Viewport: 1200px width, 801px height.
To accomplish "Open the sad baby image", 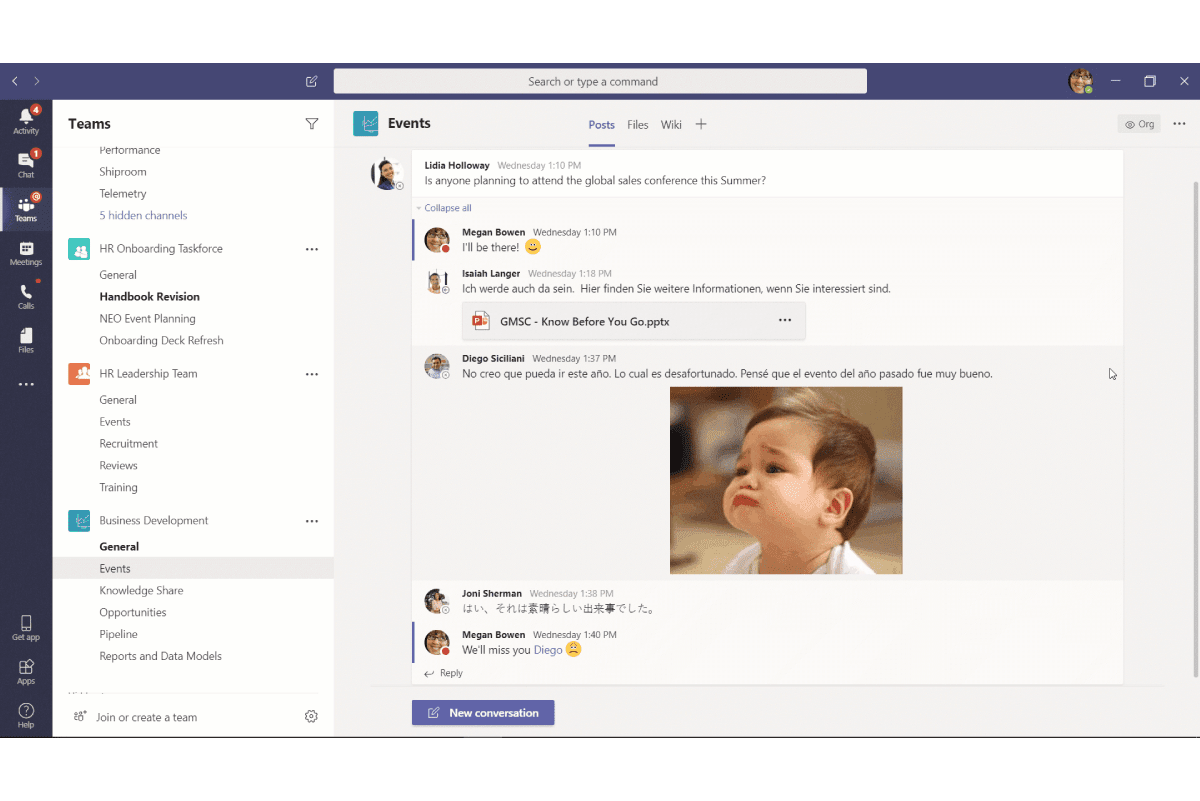I will coord(786,480).
